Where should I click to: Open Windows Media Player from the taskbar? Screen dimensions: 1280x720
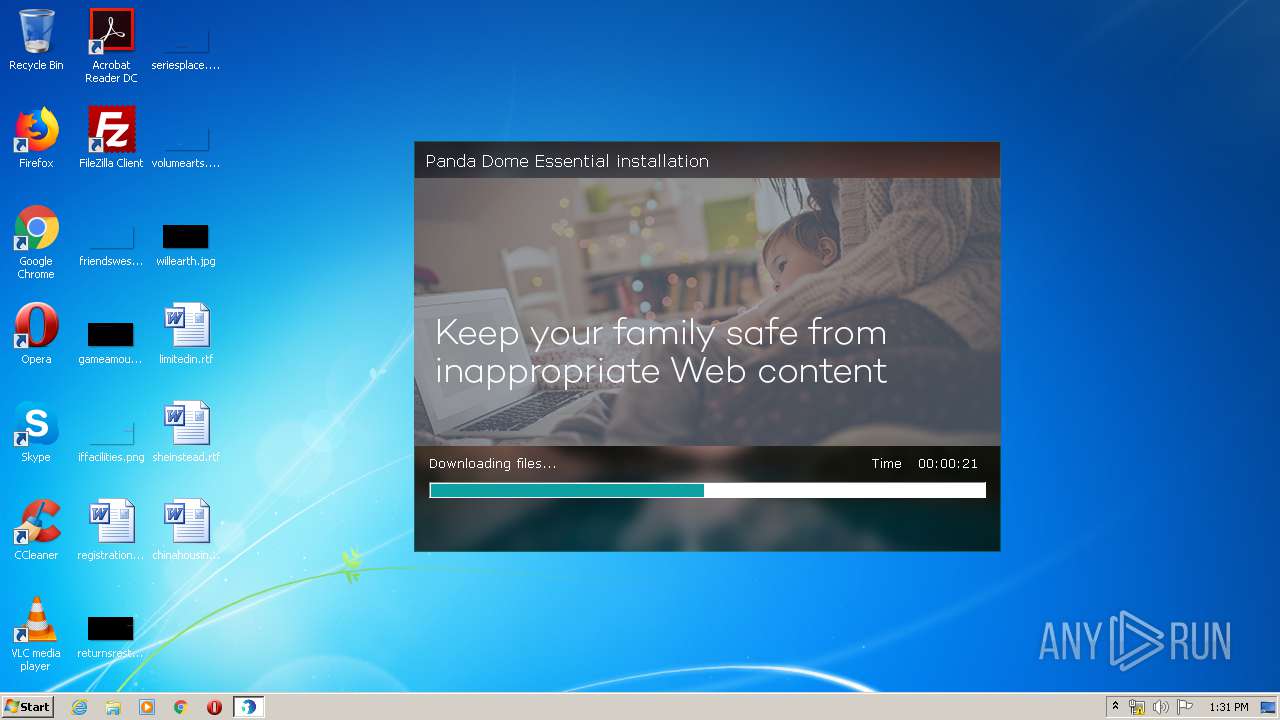(147, 707)
